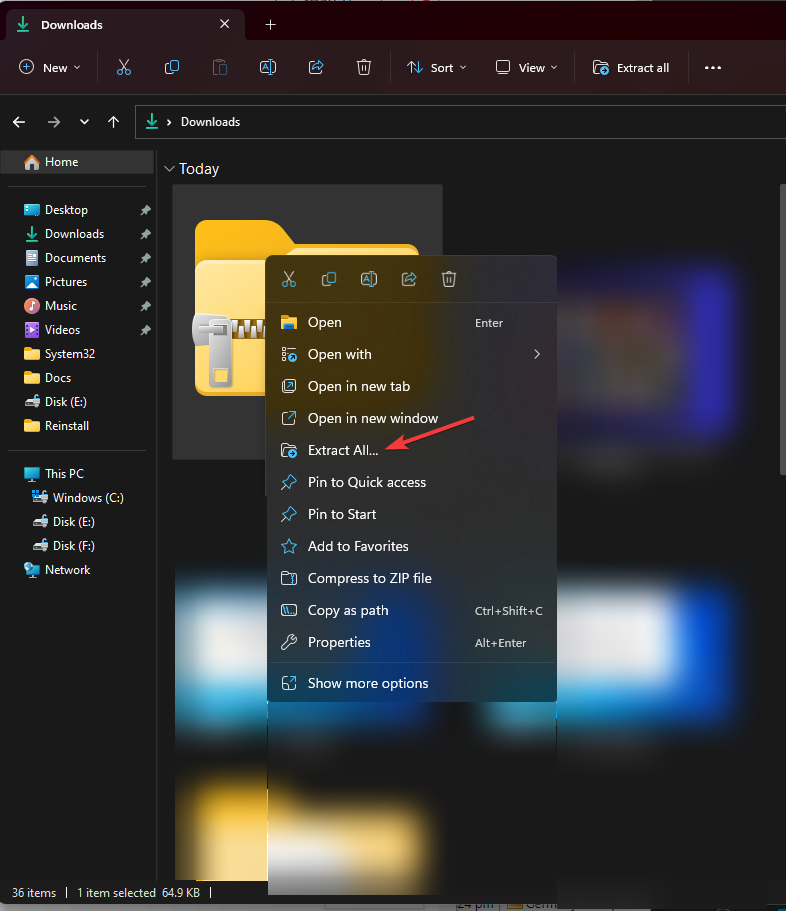This screenshot has width=786, height=911.
Task: Expand the Open with submenu
Action: tap(537, 354)
